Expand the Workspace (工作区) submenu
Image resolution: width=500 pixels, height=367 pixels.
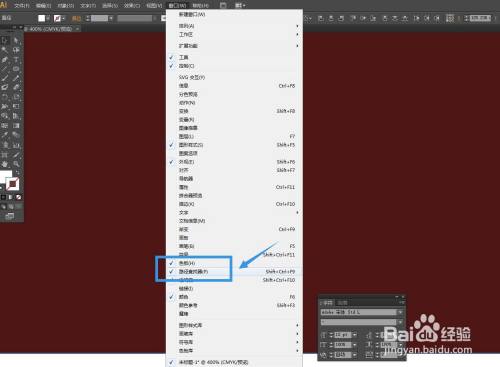[x=234, y=34]
